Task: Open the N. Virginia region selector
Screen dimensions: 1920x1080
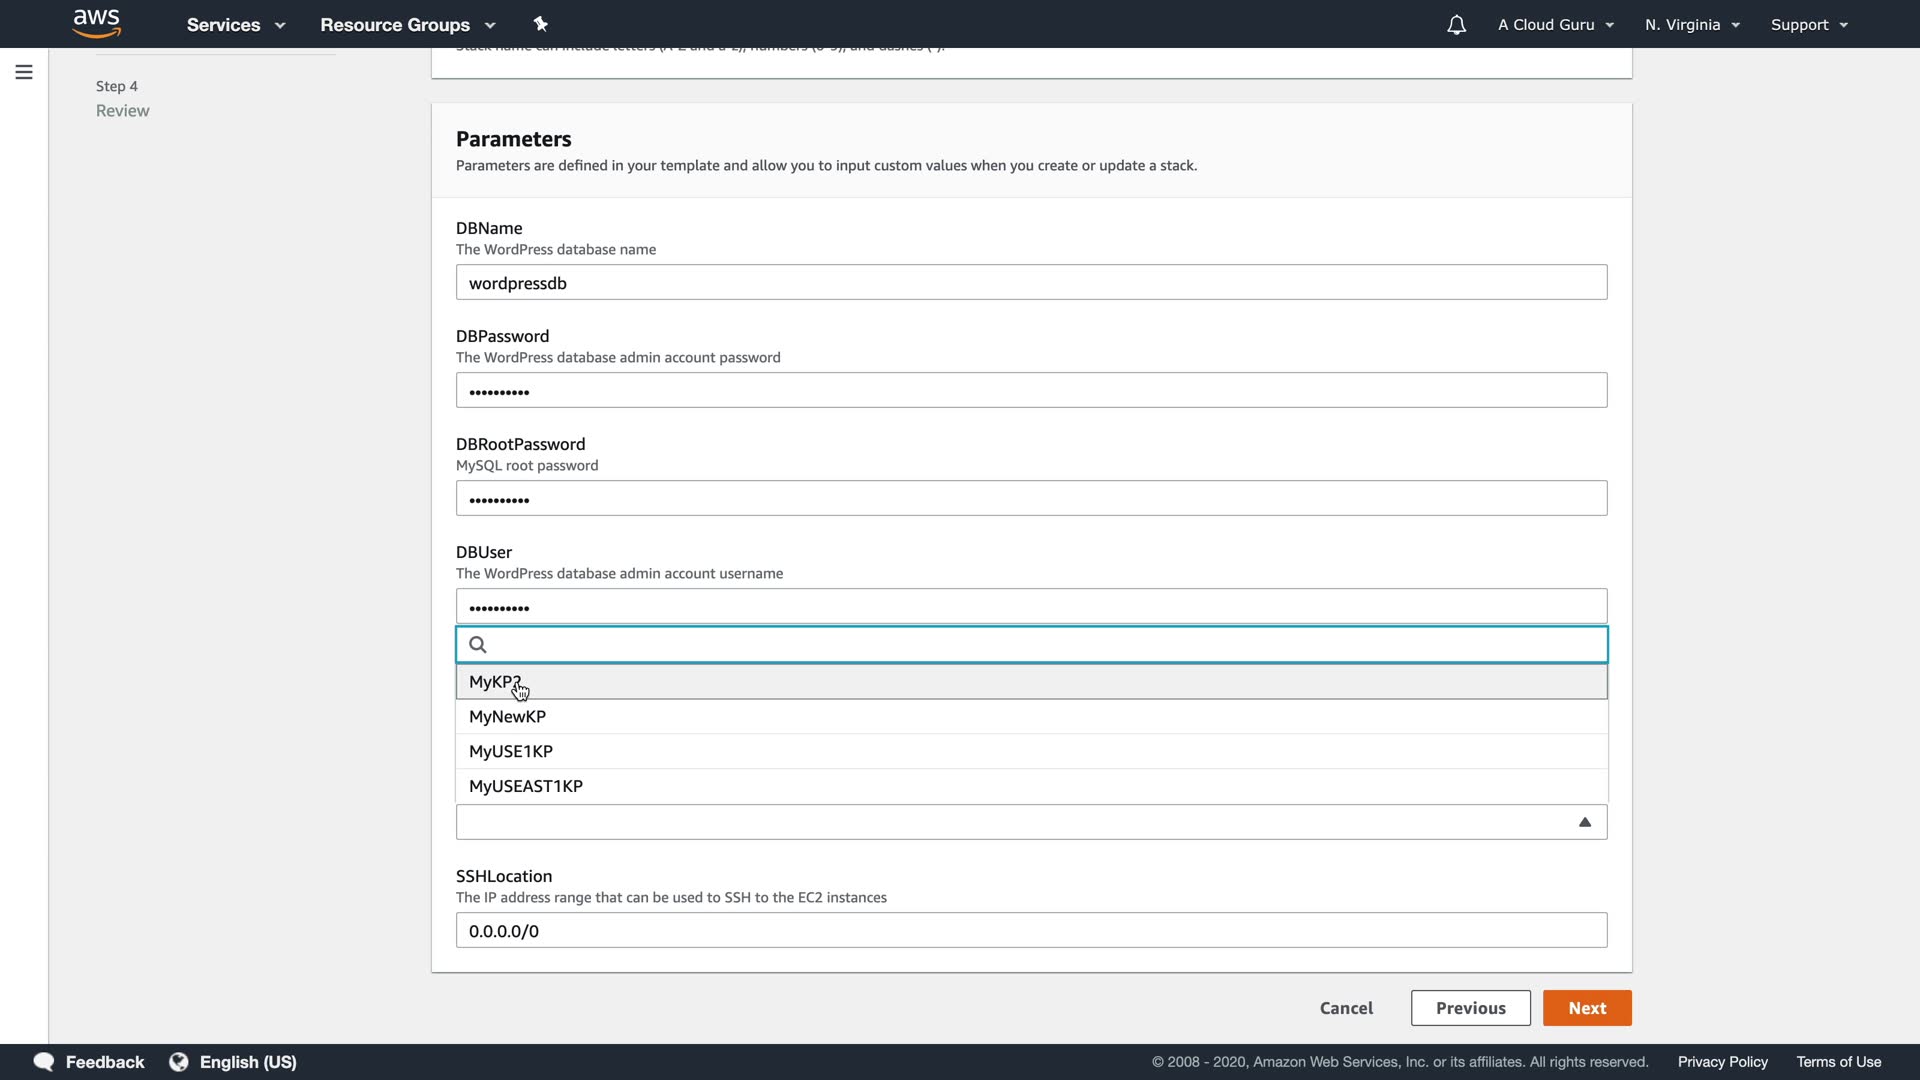Action: (1692, 25)
